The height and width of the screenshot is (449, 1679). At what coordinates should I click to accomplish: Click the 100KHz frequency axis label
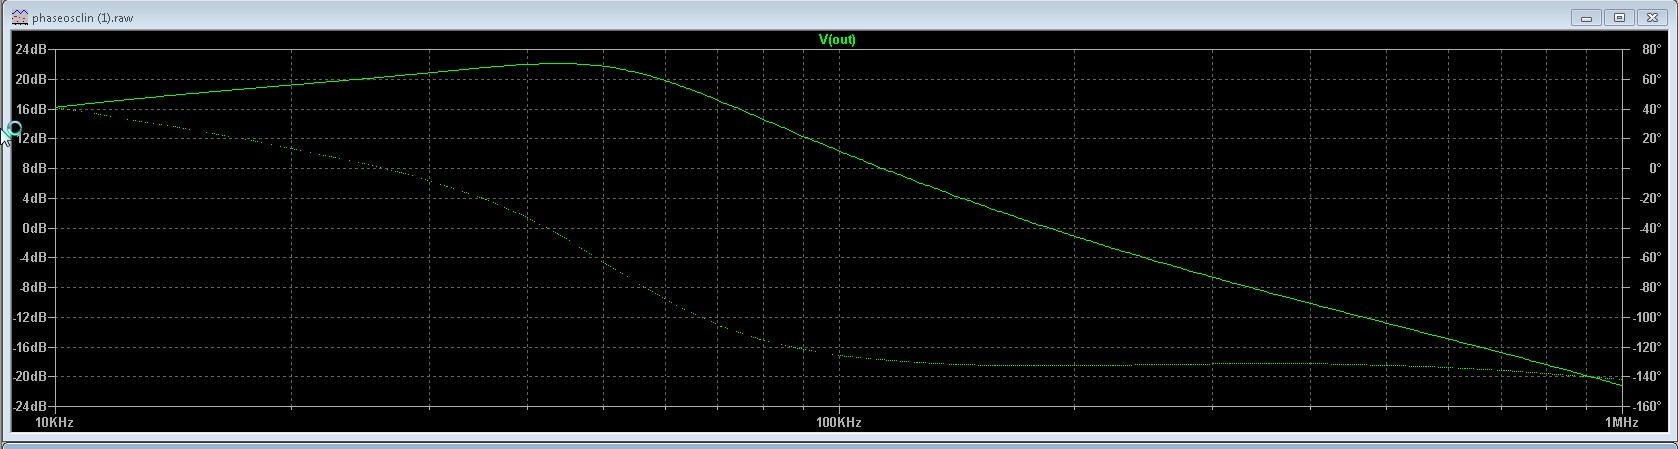click(838, 423)
